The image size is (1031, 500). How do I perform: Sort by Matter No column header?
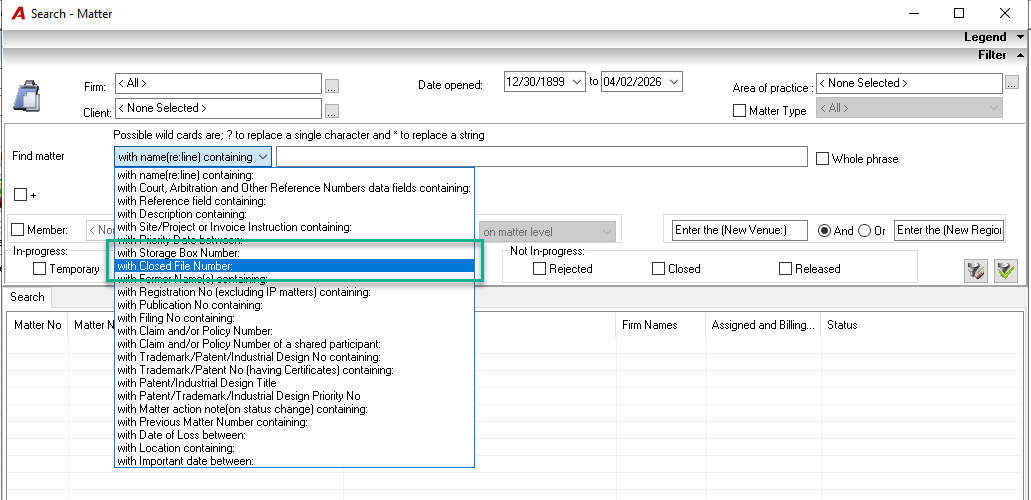pyautogui.click(x=37, y=325)
